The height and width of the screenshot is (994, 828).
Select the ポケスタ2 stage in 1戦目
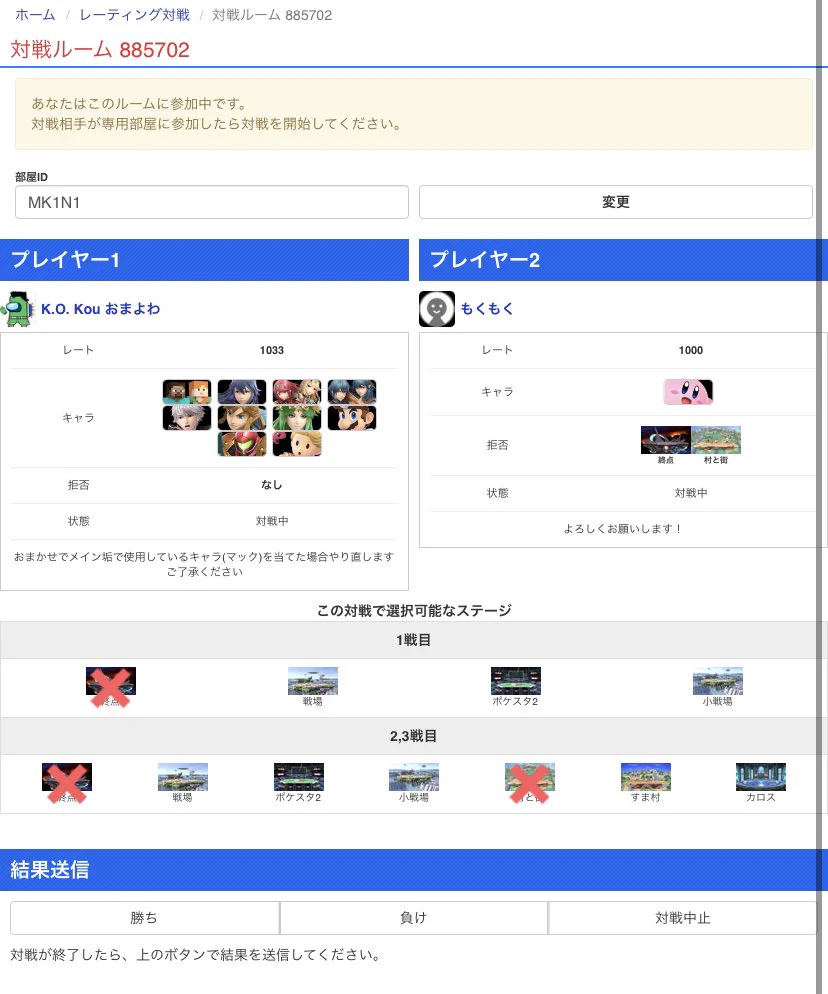[x=515, y=687]
